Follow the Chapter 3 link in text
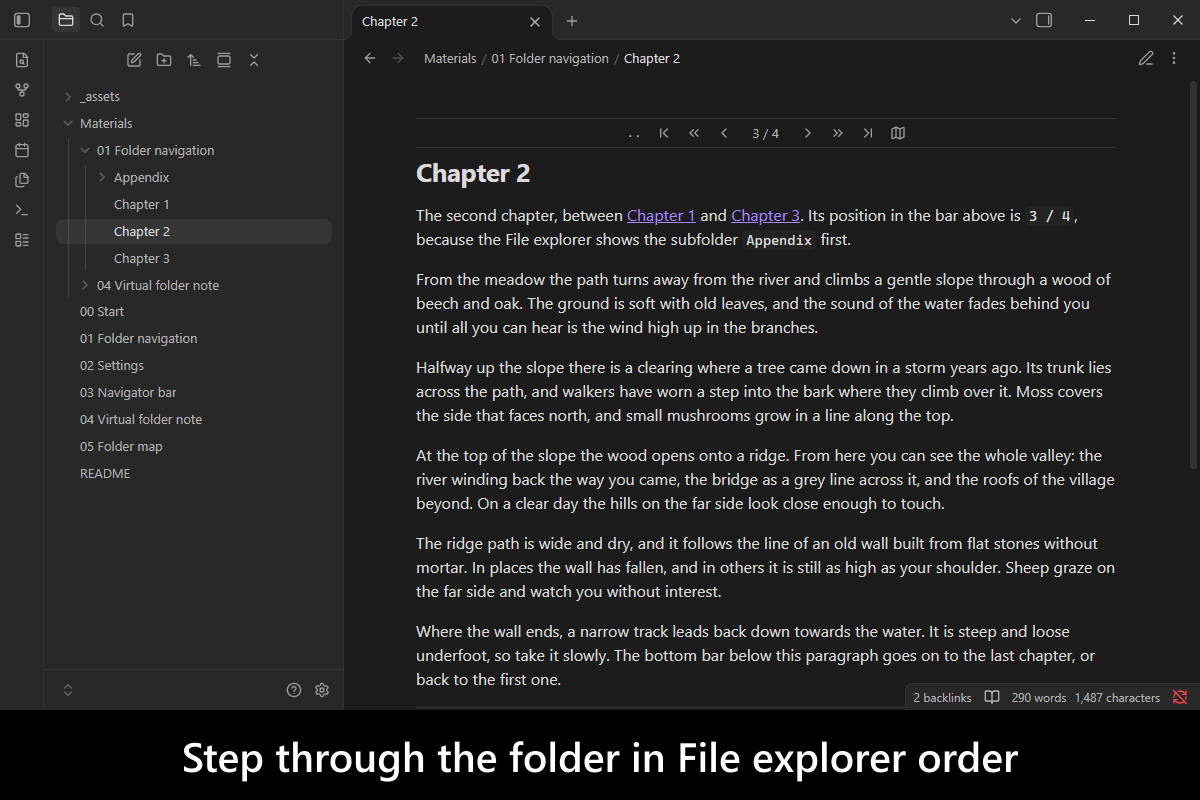Screen dimensions: 1200x800 pos(765,215)
